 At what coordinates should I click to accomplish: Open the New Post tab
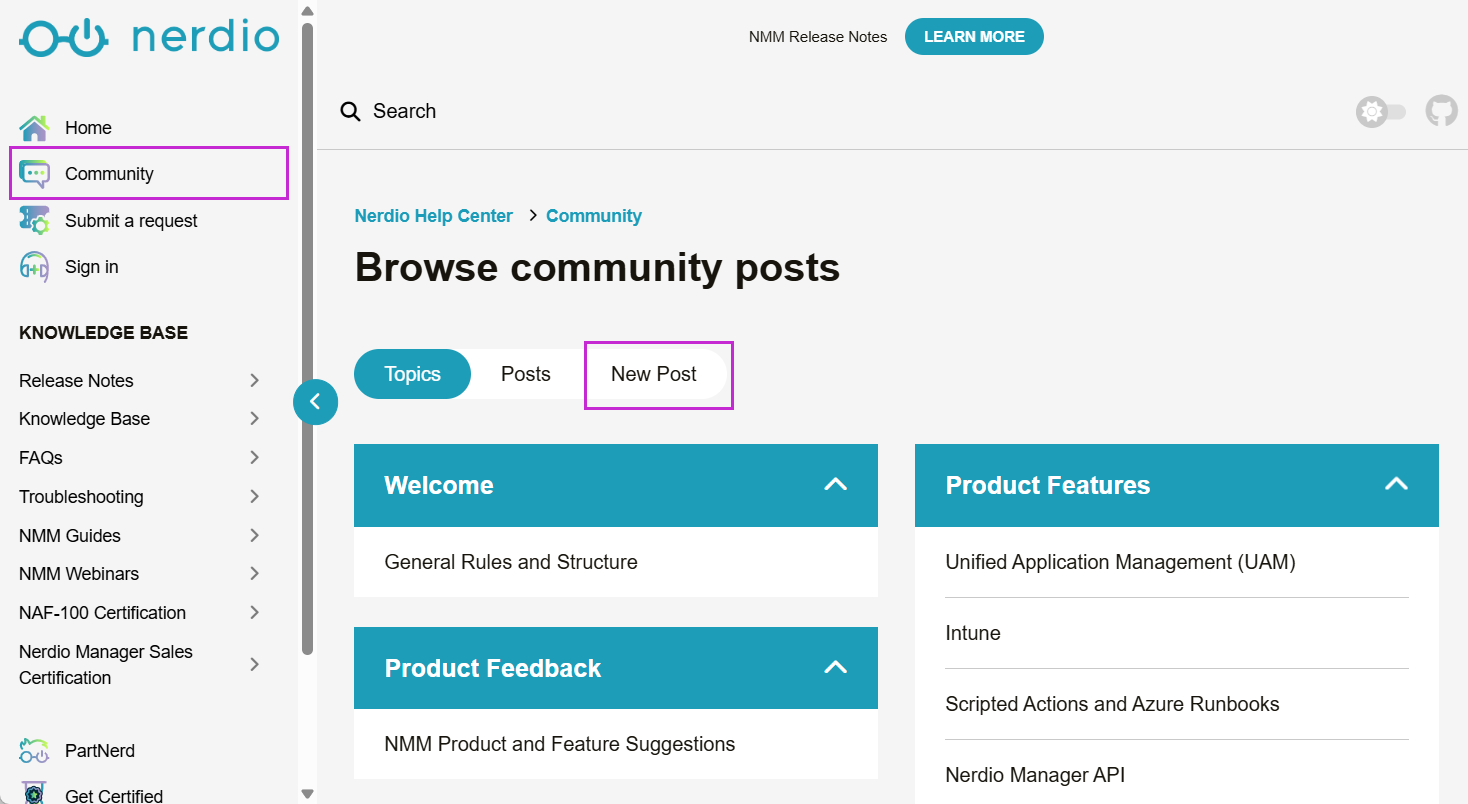(x=654, y=374)
